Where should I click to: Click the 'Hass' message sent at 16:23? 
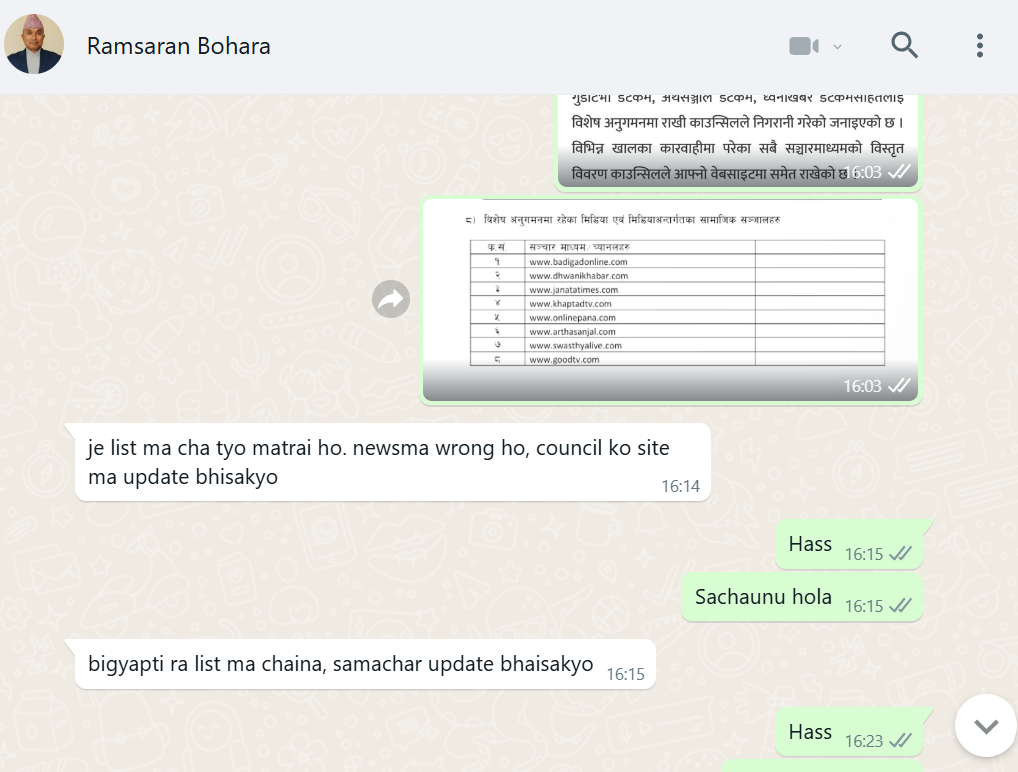tap(810, 732)
